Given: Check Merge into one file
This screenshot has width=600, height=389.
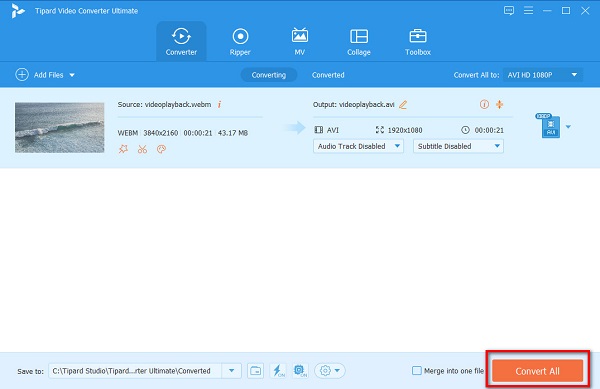Looking at the screenshot, I should coord(417,371).
